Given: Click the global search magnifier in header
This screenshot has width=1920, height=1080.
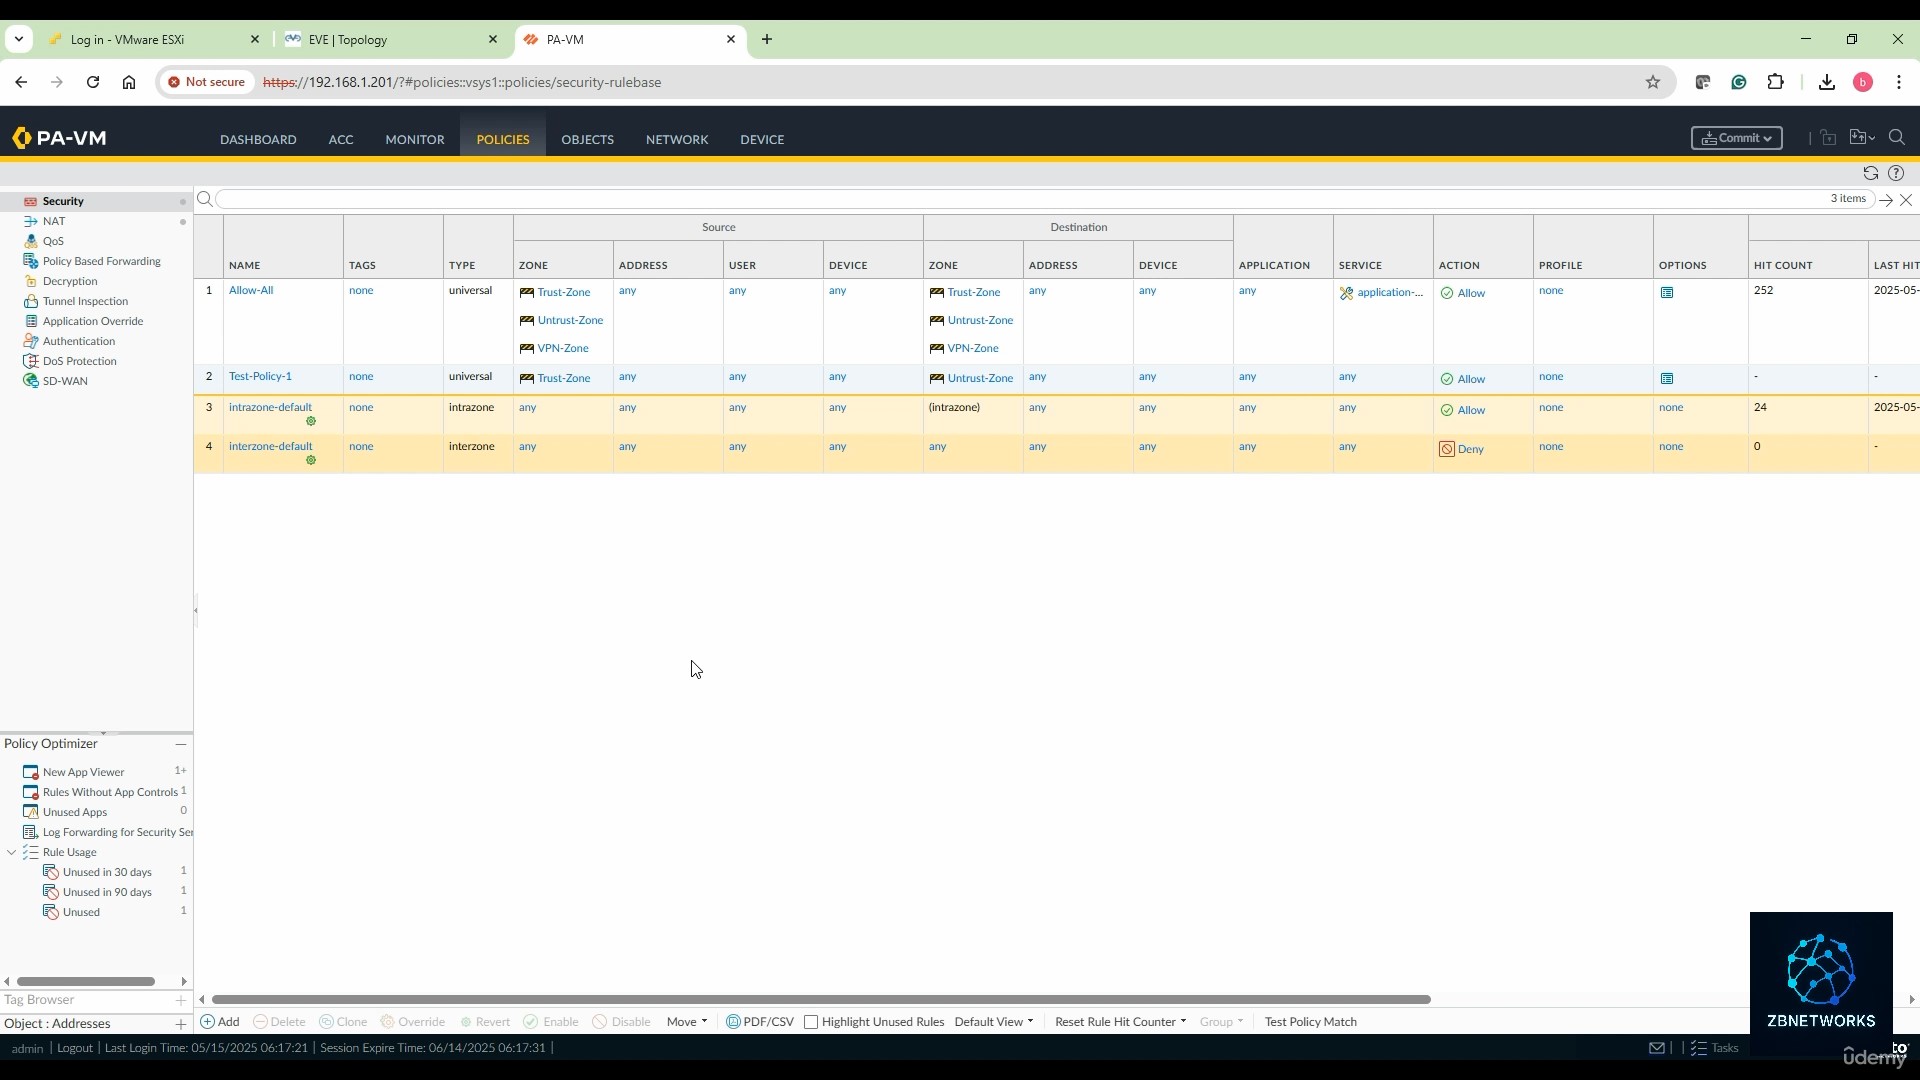Looking at the screenshot, I should [x=1897, y=138].
